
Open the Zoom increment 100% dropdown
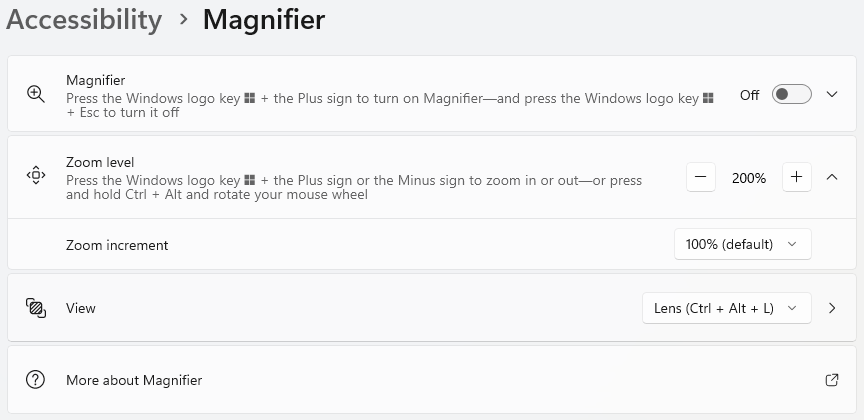point(743,244)
